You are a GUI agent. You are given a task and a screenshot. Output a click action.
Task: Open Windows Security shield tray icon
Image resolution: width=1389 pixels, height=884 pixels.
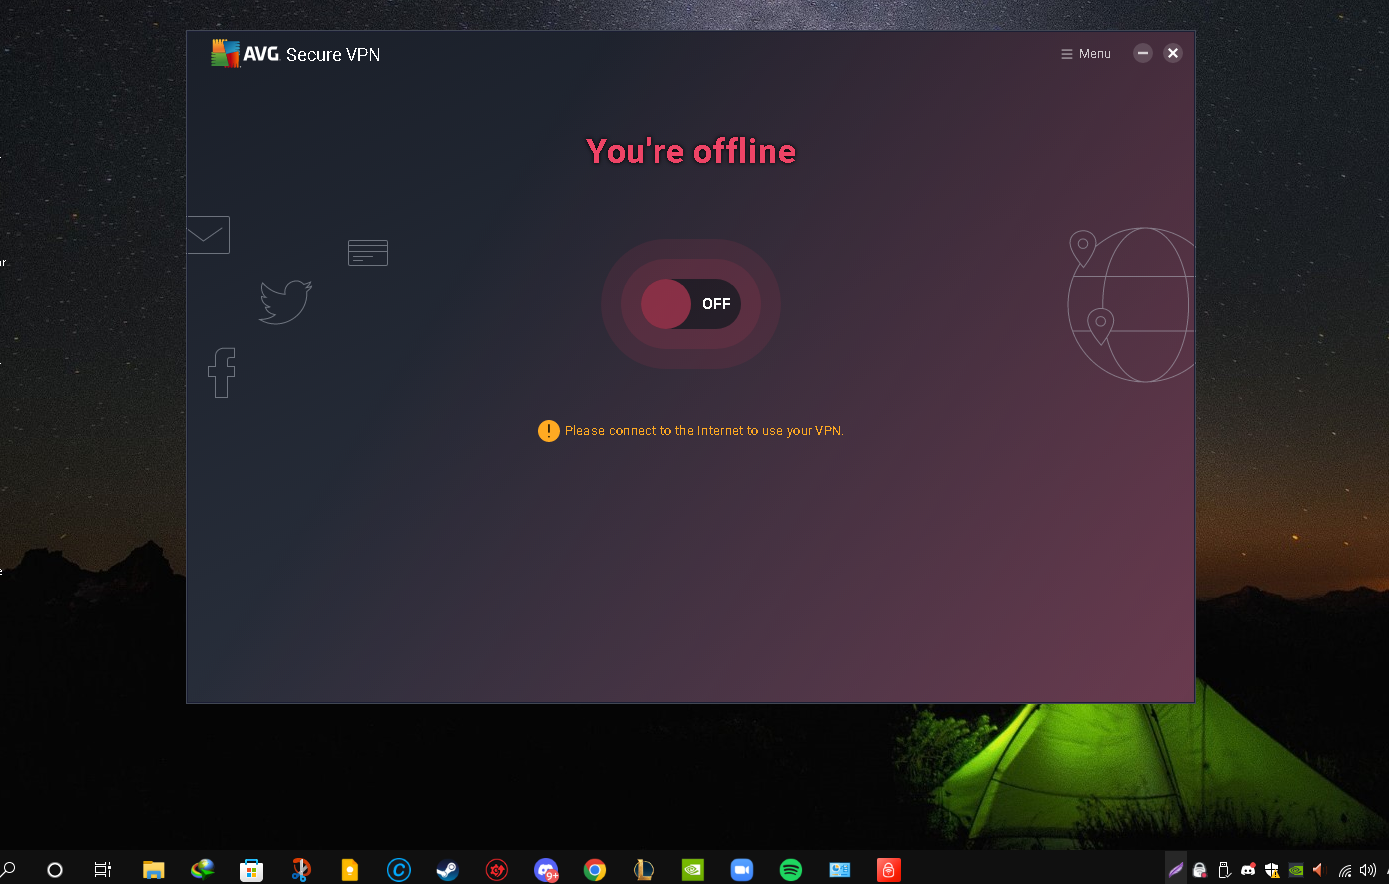[1272, 870]
